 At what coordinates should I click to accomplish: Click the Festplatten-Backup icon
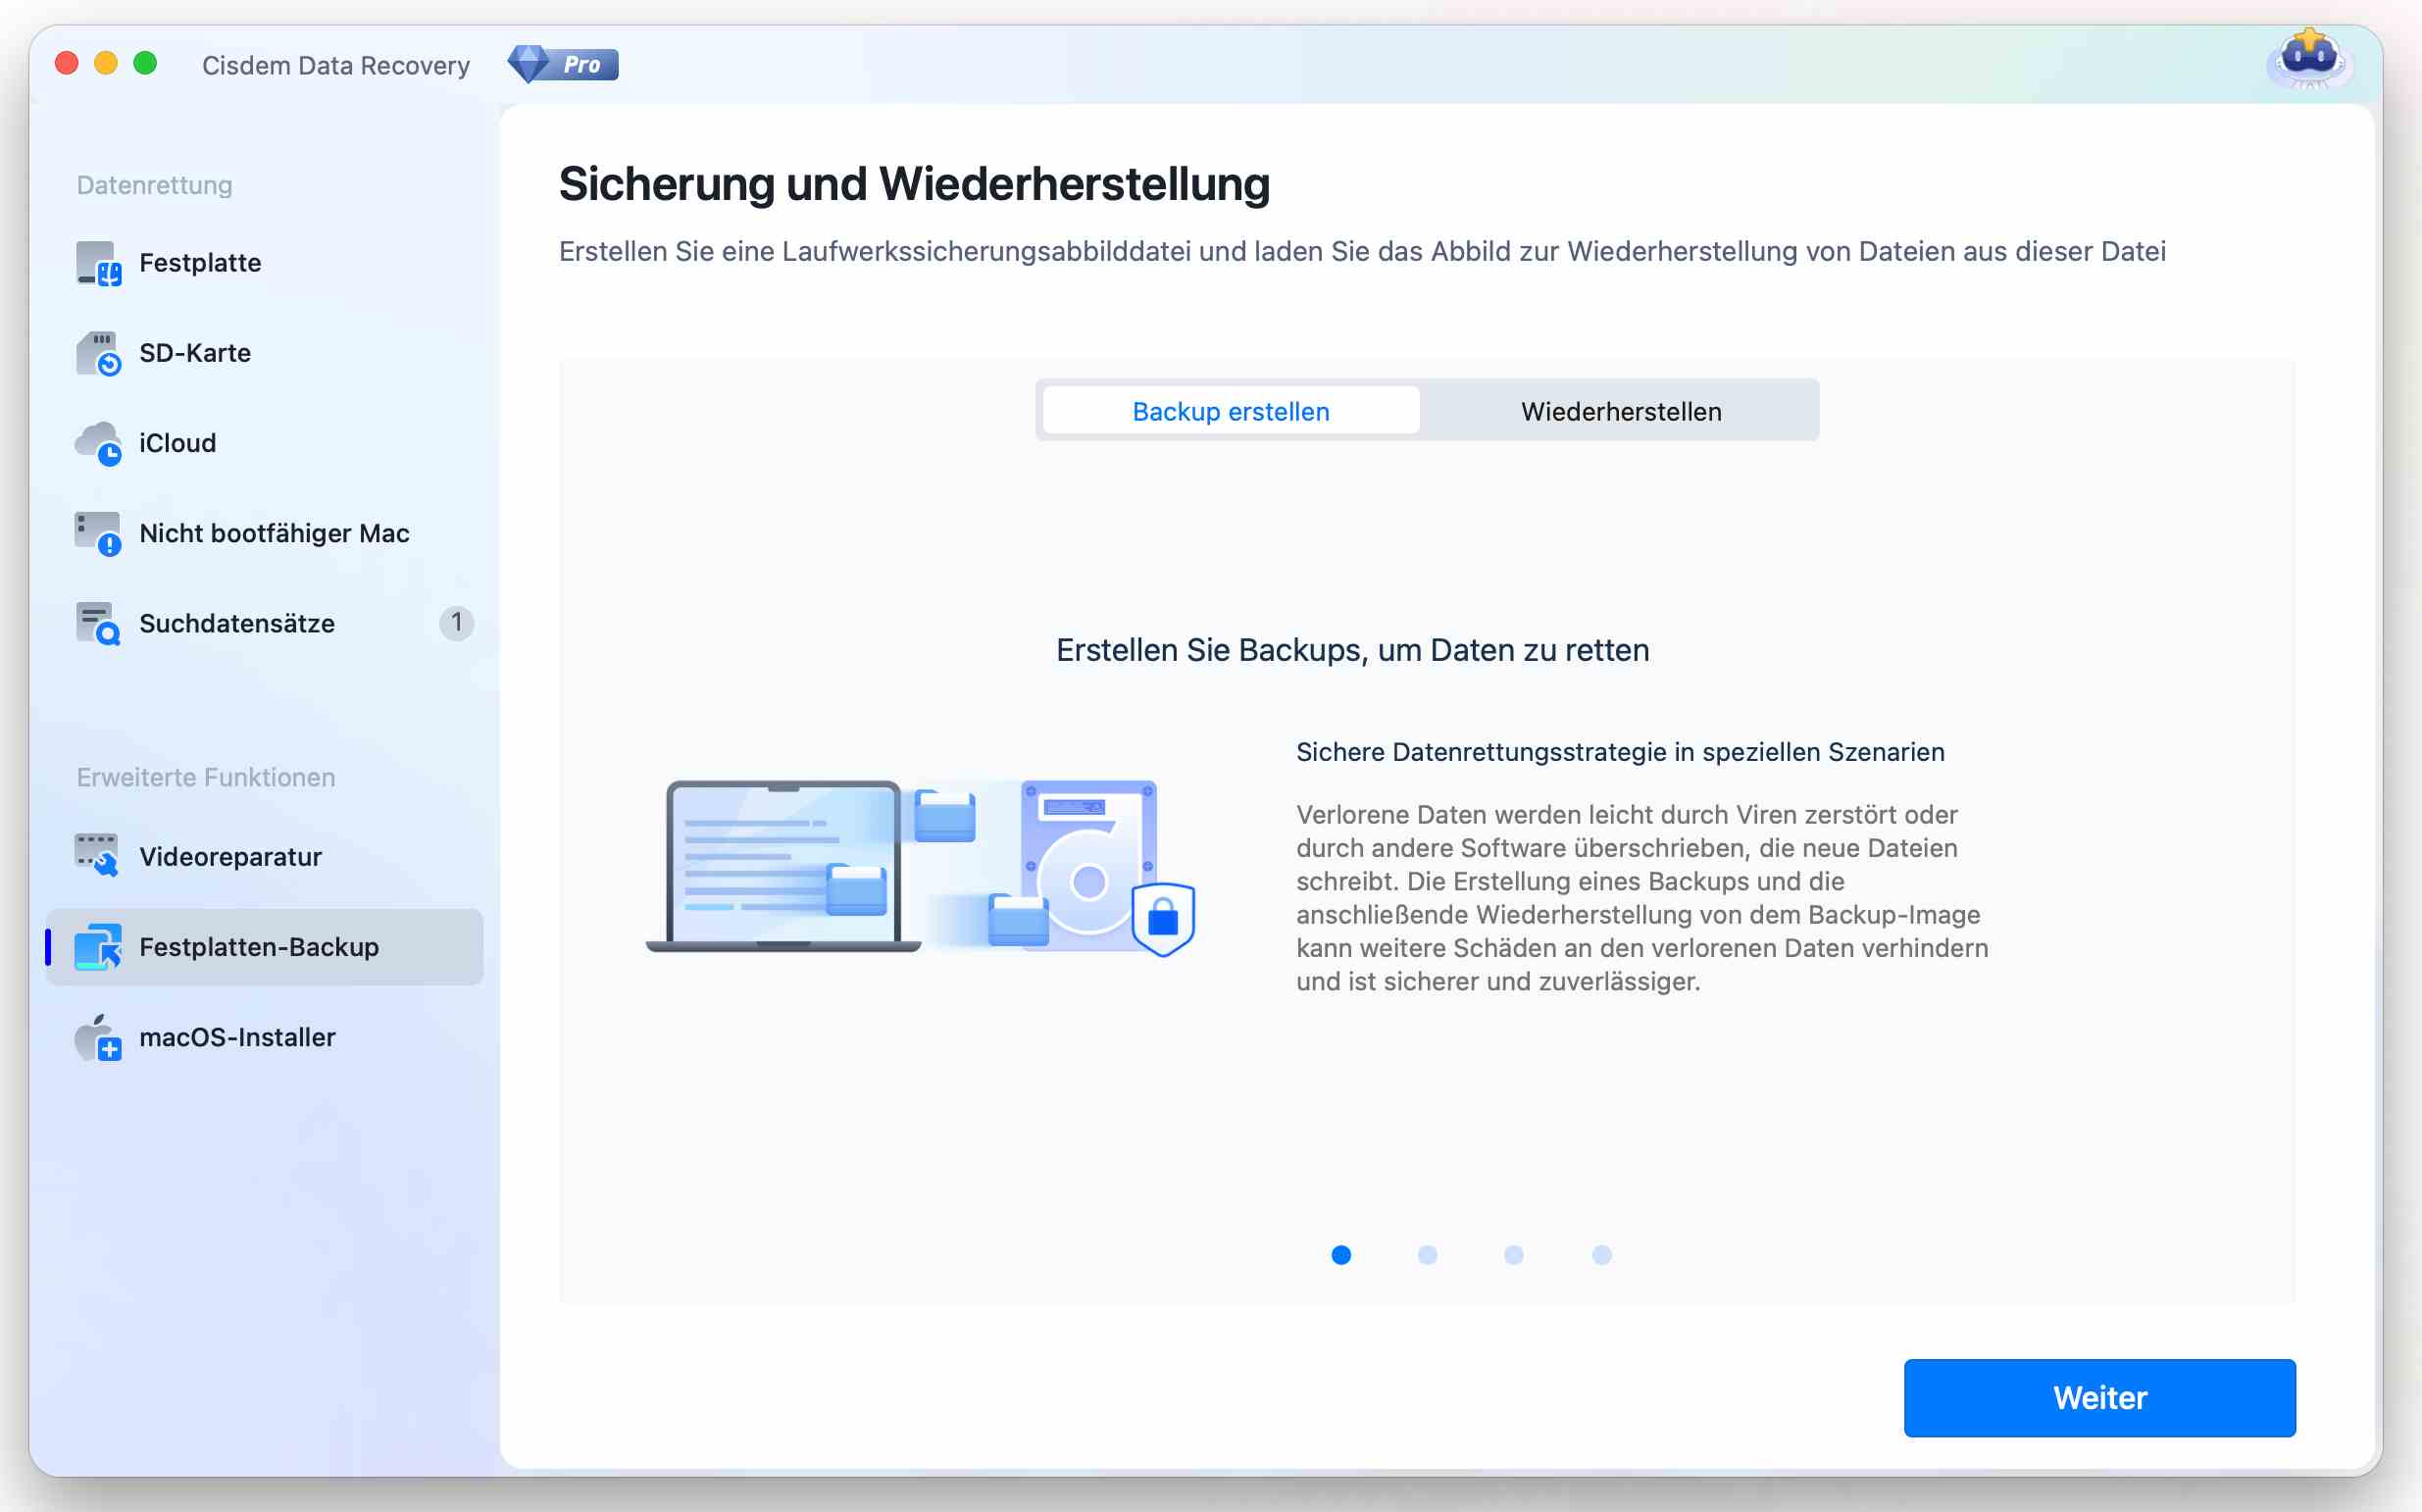(98, 947)
